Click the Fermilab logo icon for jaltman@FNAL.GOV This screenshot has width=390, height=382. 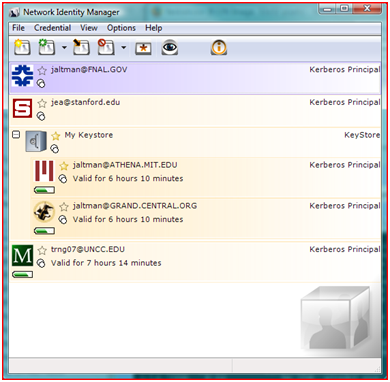tap(22, 75)
